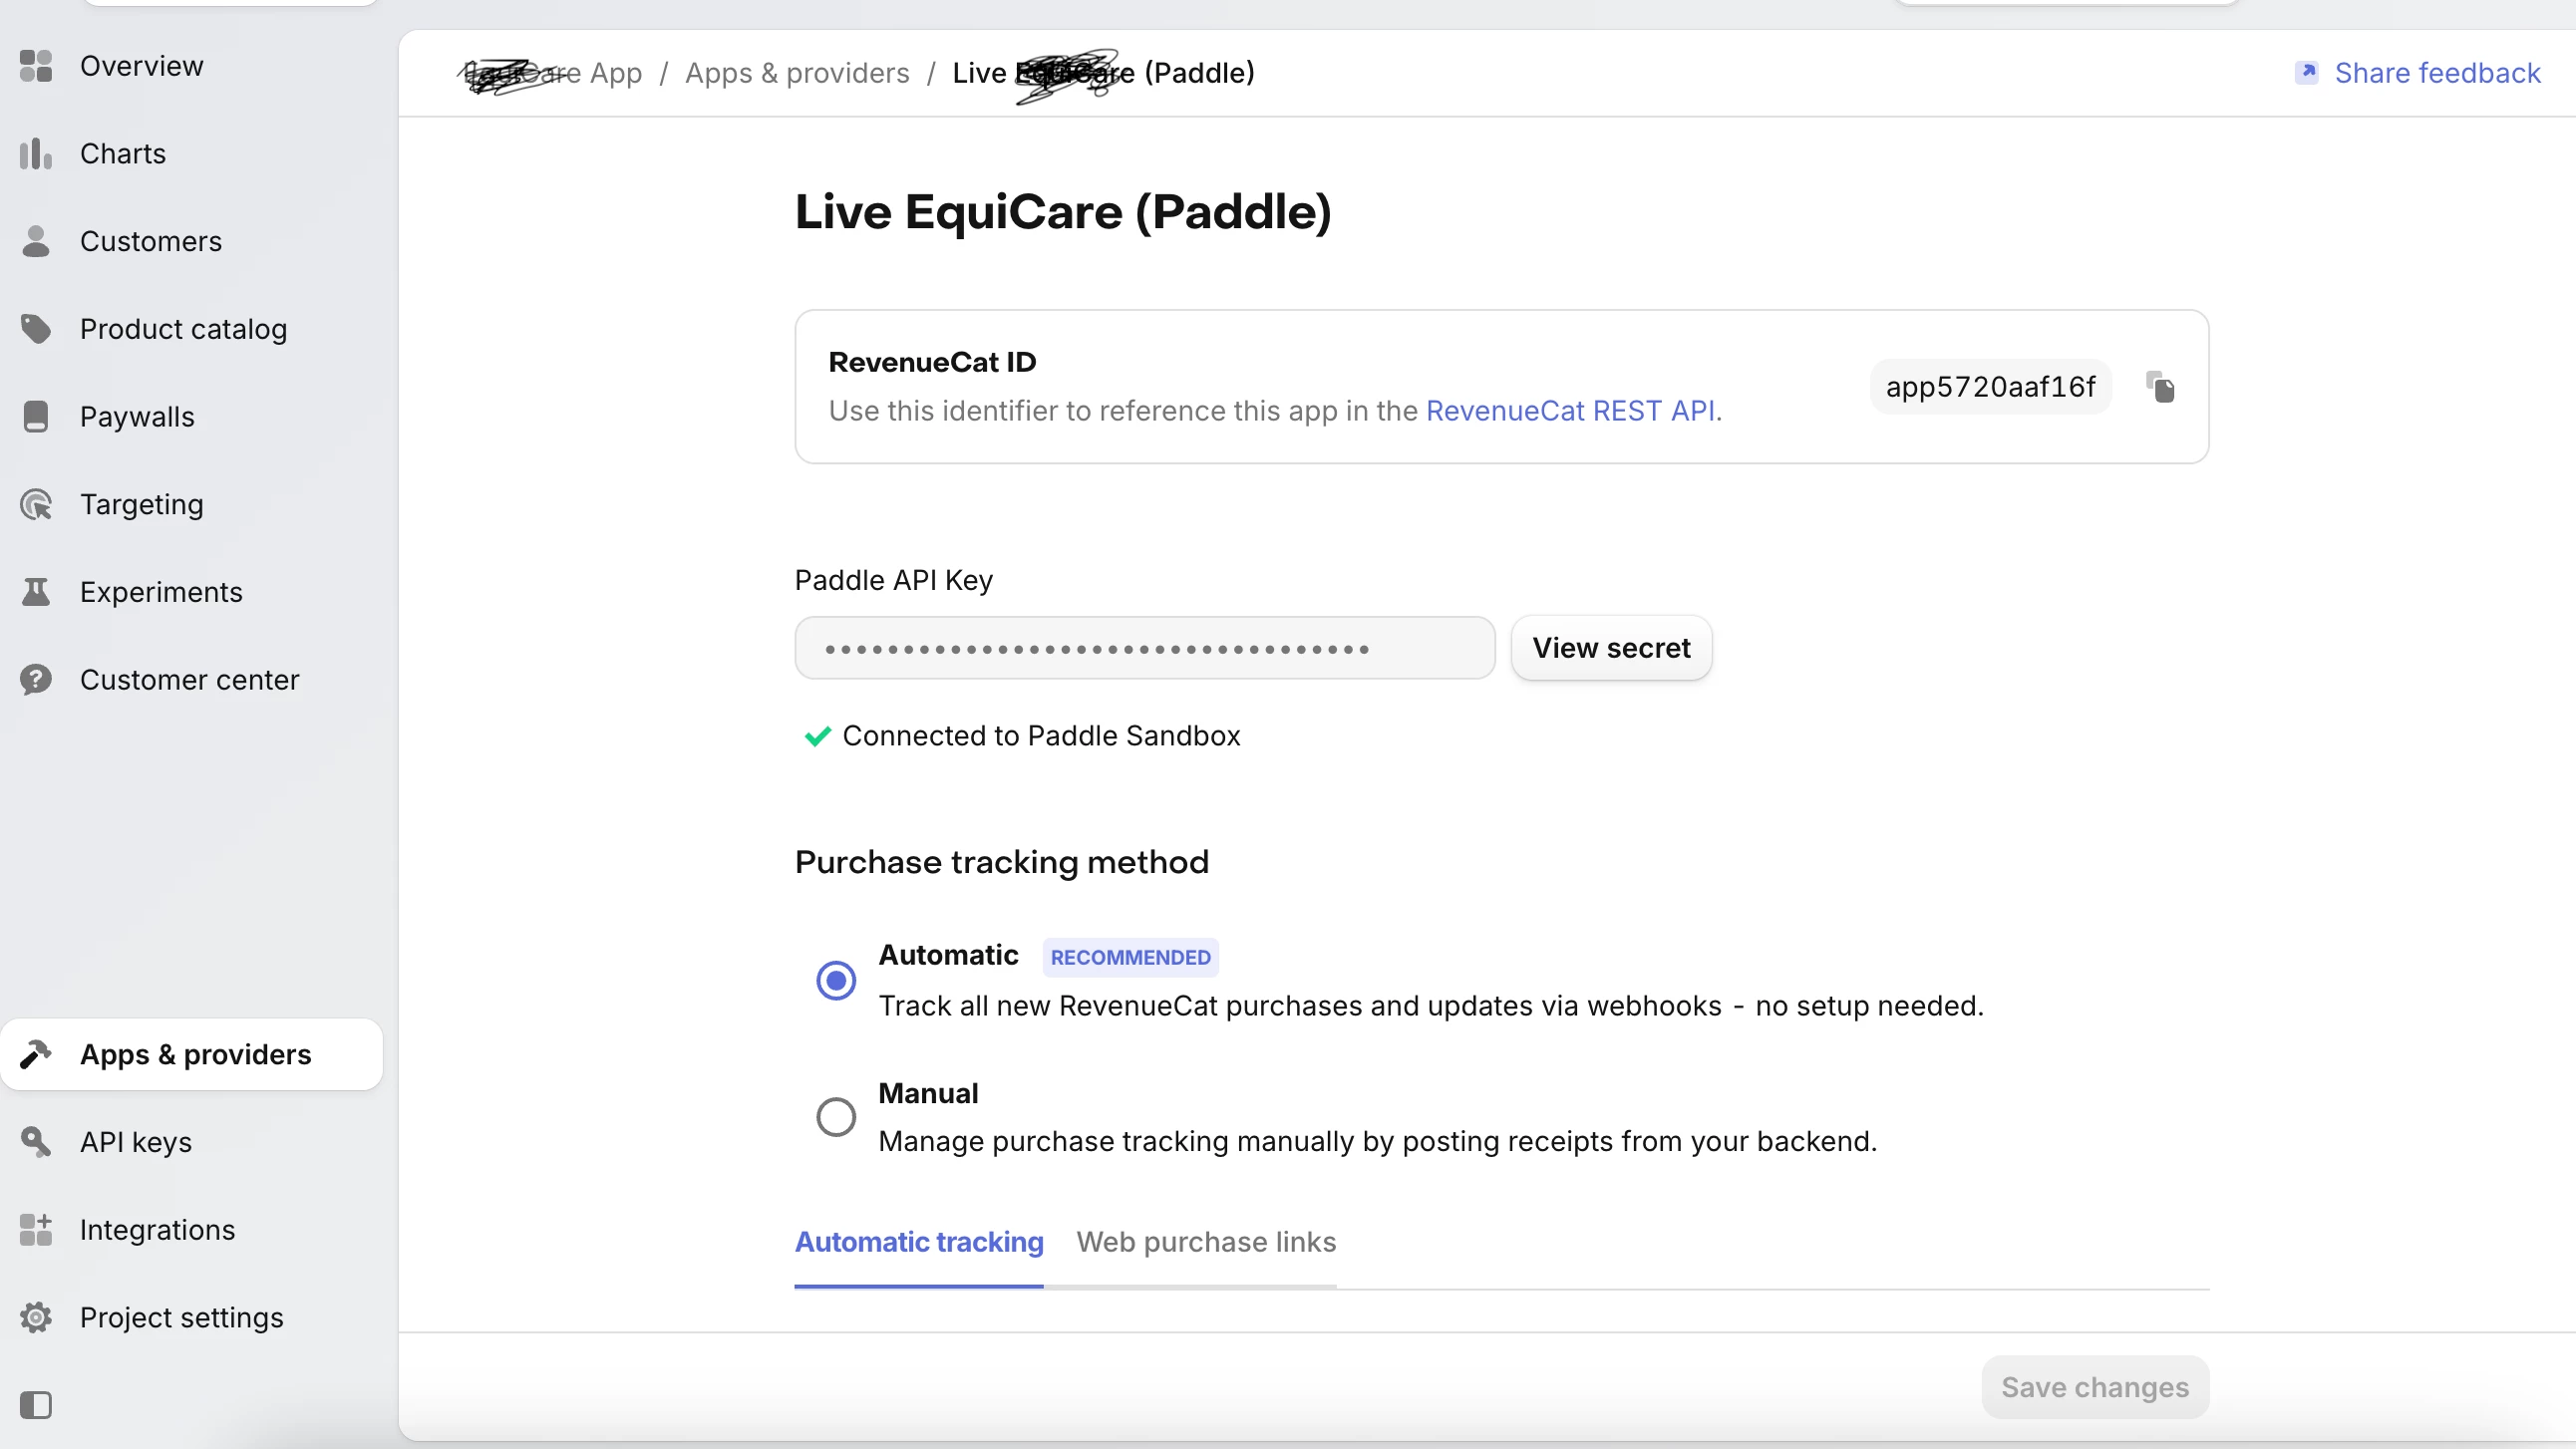The image size is (2576, 1449).
Task: Click the Paddle API Key field
Action: click(x=1144, y=648)
